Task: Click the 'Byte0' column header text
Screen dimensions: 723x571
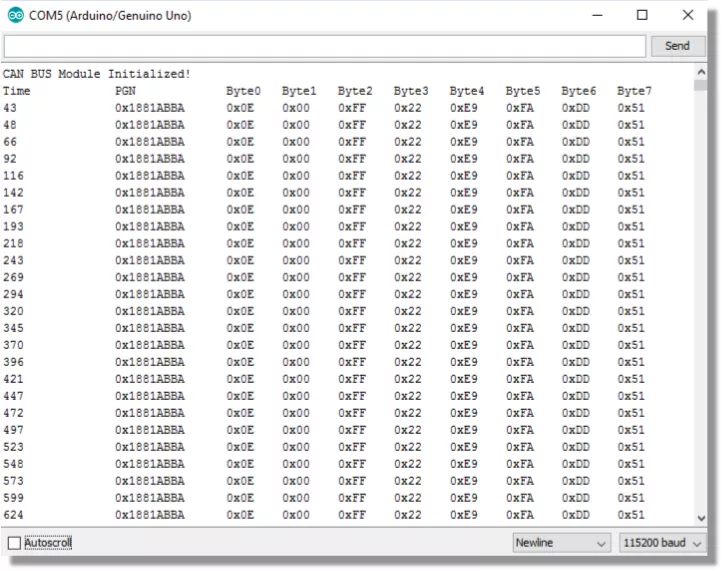Action: click(243, 91)
